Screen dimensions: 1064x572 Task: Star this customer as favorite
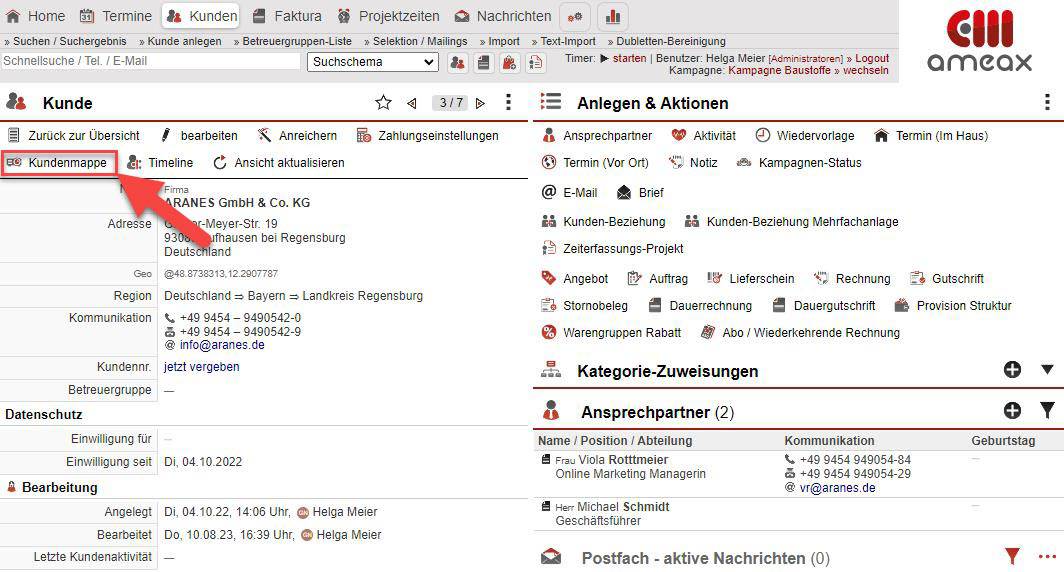coord(383,103)
